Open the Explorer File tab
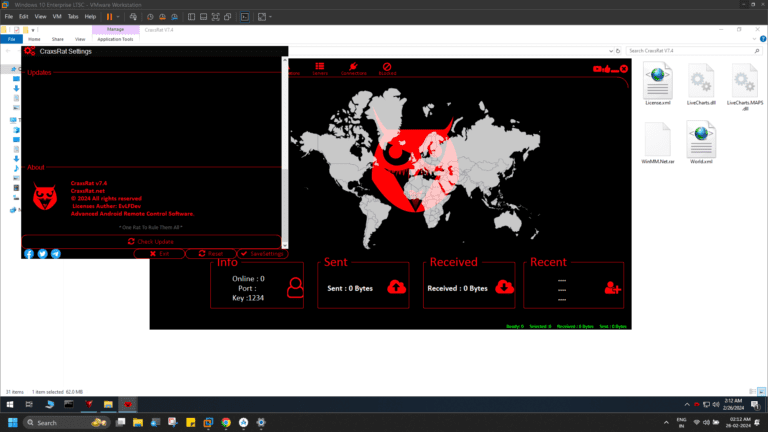The width and height of the screenshot is (768, 432). tap(11, 39)
